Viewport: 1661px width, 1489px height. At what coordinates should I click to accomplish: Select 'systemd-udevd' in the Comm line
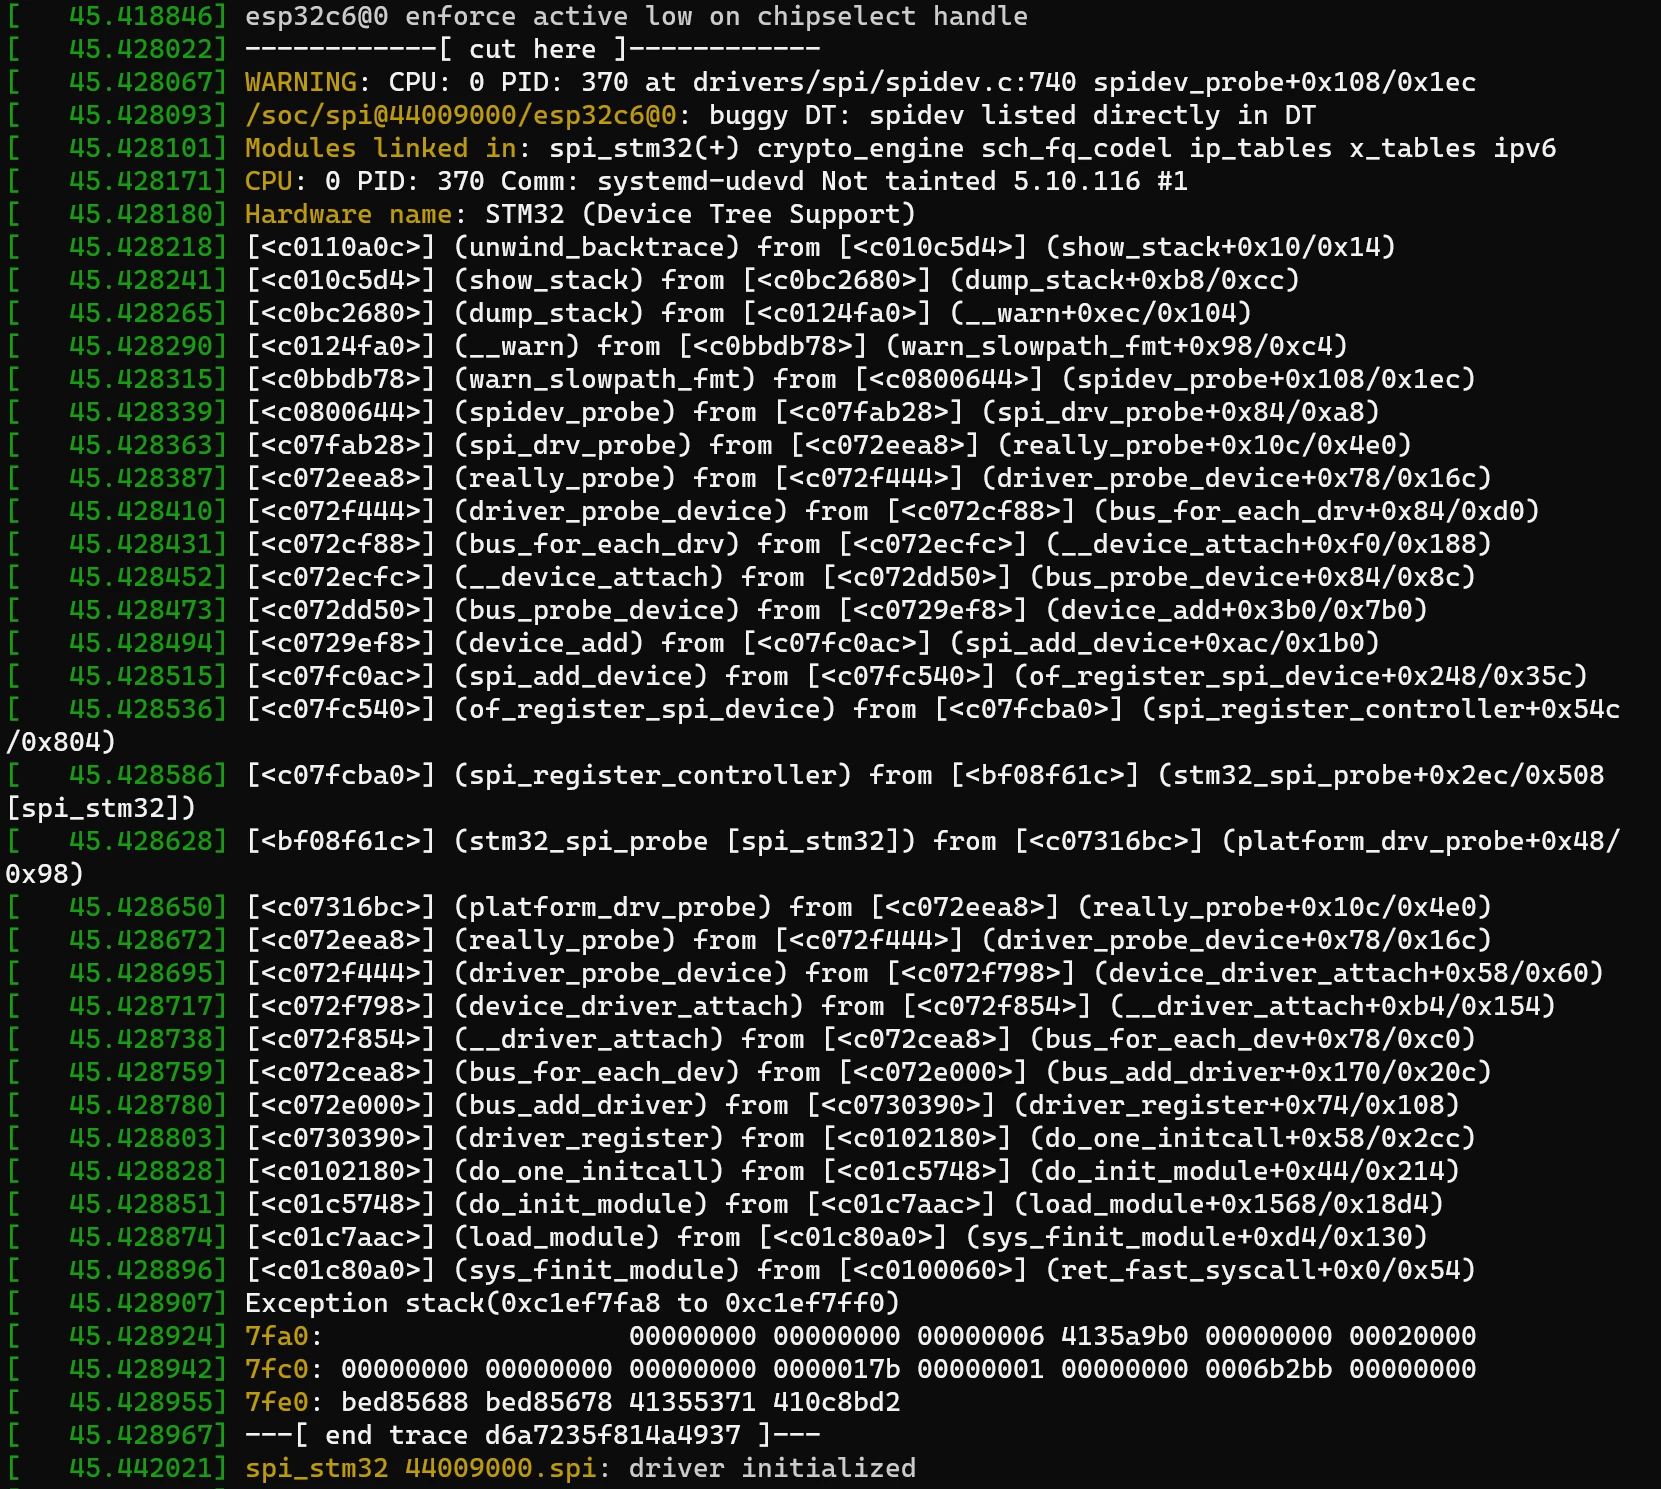[x=701, y=181]
